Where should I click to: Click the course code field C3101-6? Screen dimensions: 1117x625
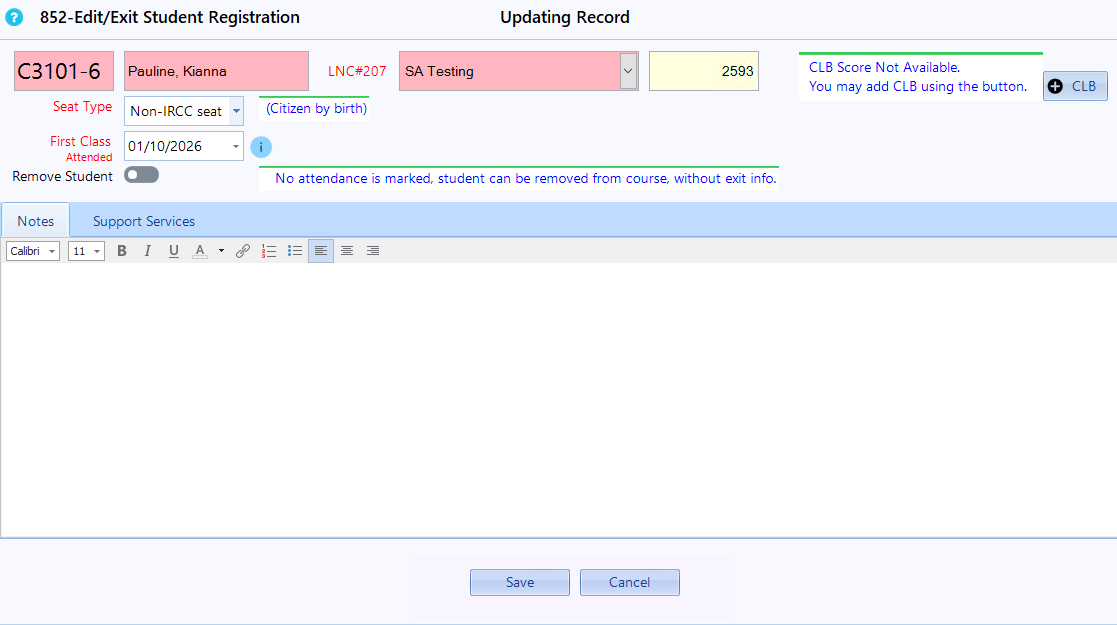pos(64,71)
